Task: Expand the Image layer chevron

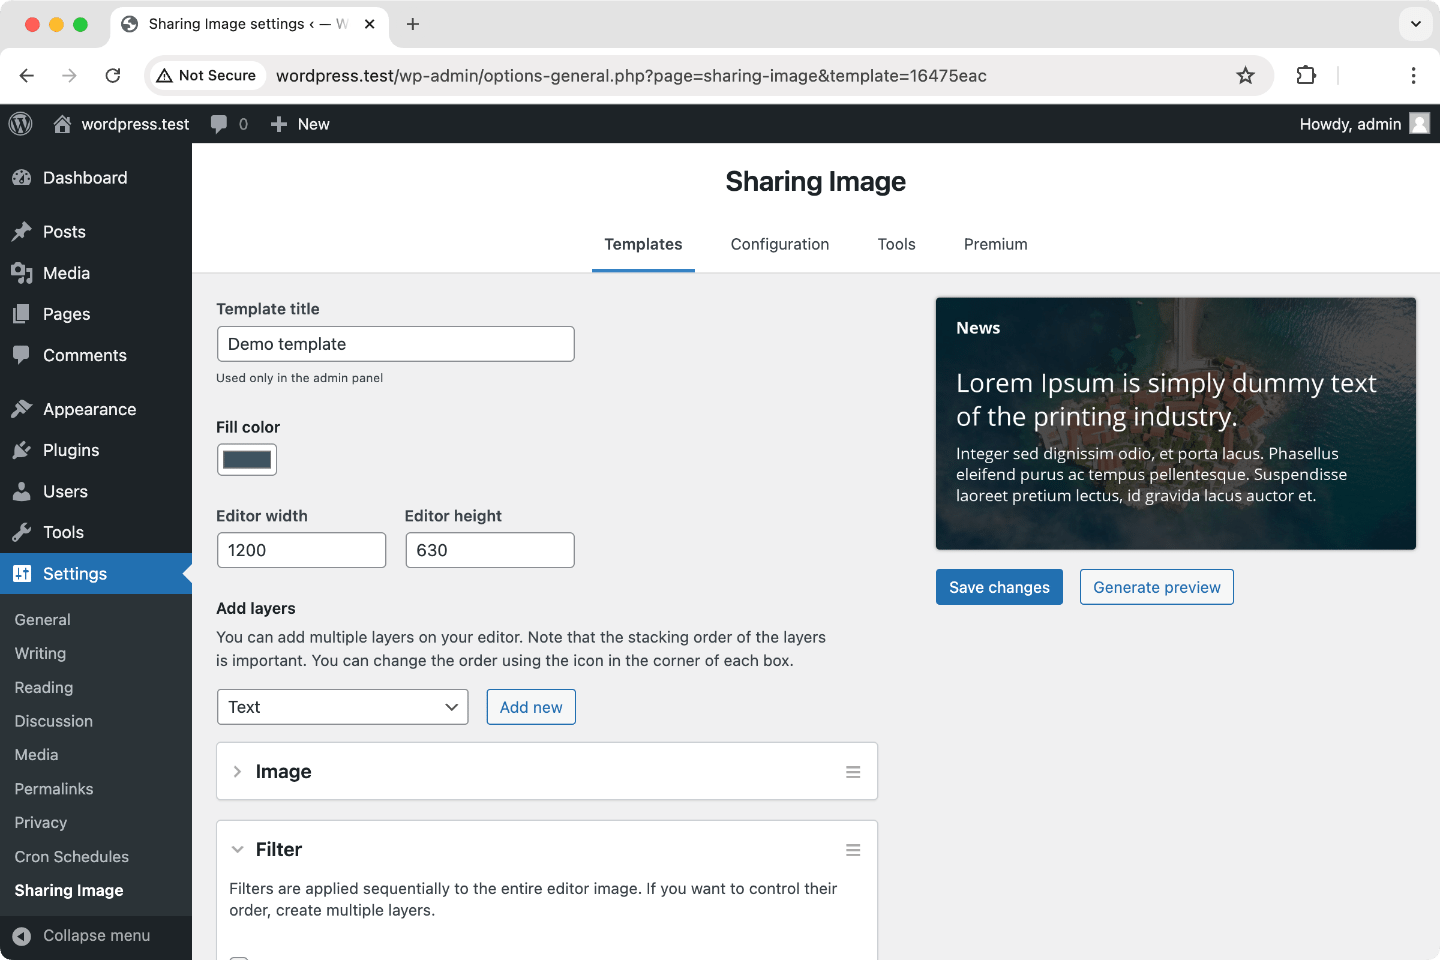Action: coord(237,772)
